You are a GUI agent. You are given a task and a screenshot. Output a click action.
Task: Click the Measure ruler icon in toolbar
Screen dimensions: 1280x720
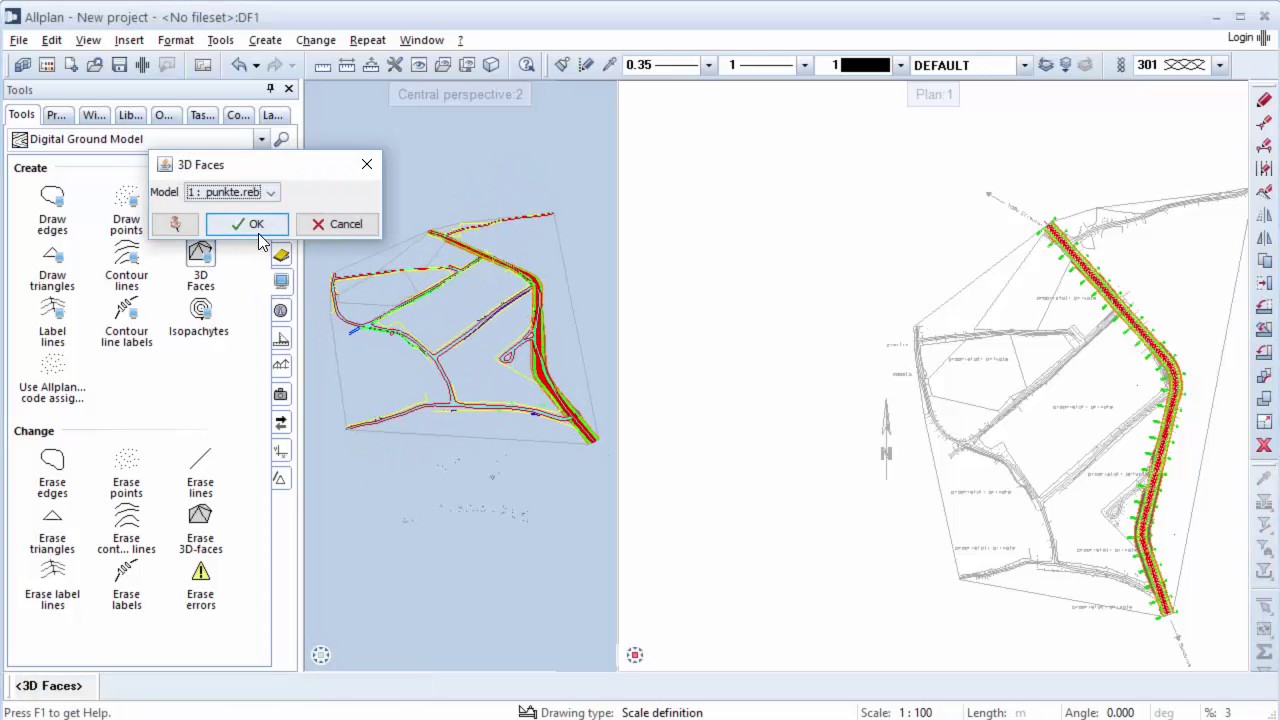tap(323, 65)
